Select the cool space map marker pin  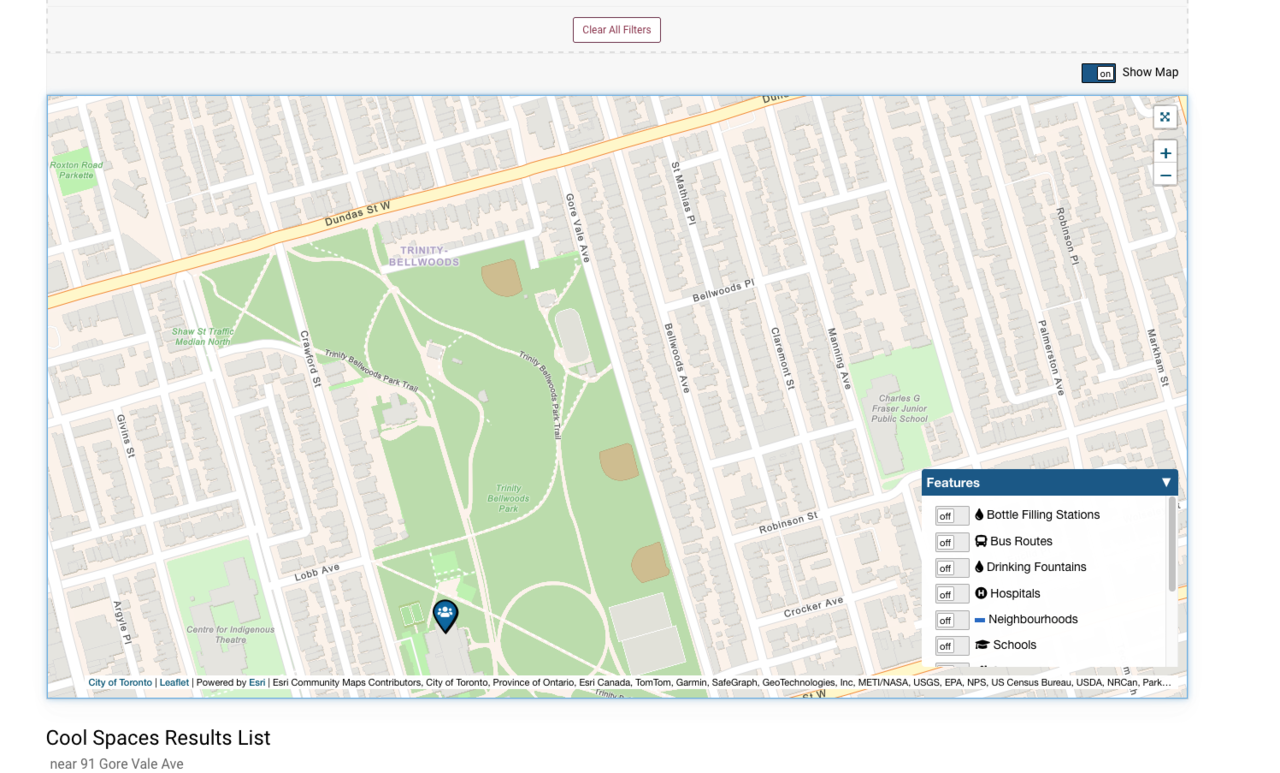click(x=445, y=614)
